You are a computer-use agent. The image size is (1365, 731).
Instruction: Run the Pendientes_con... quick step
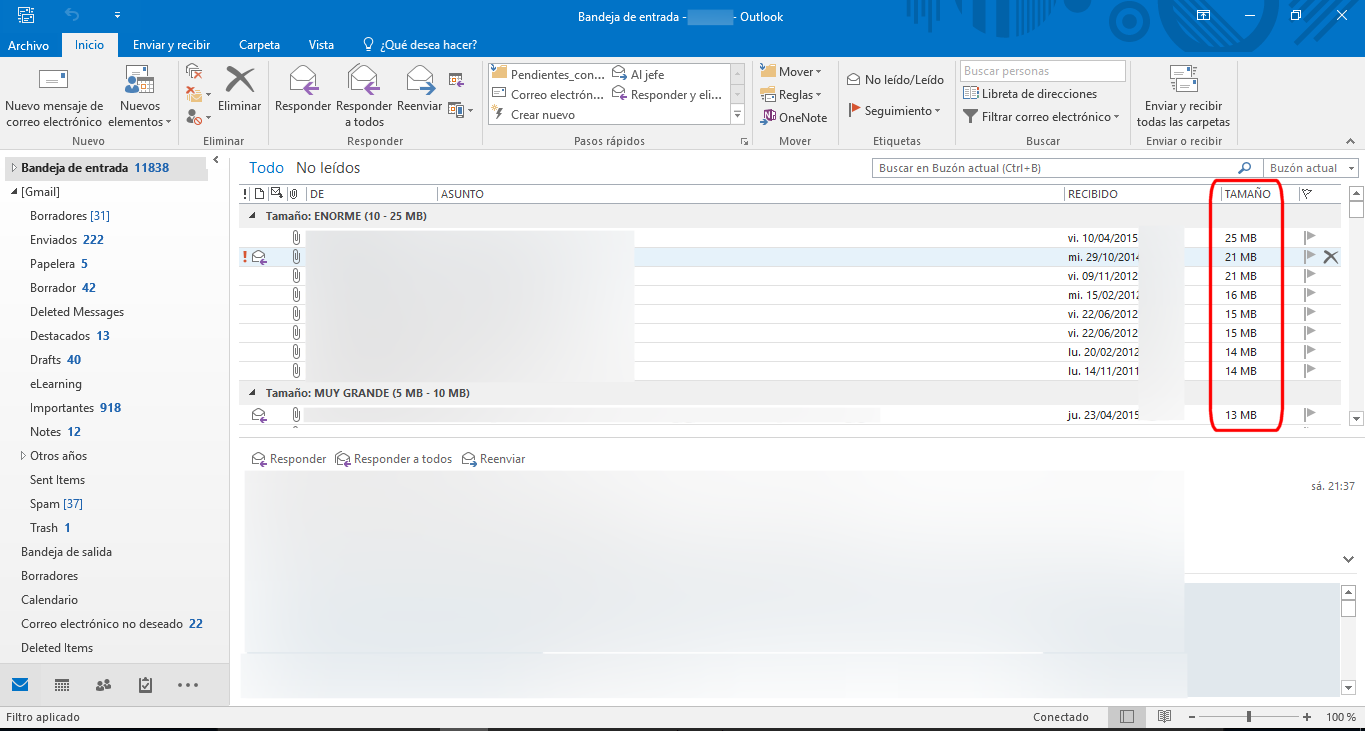click(x=548, y=74)
